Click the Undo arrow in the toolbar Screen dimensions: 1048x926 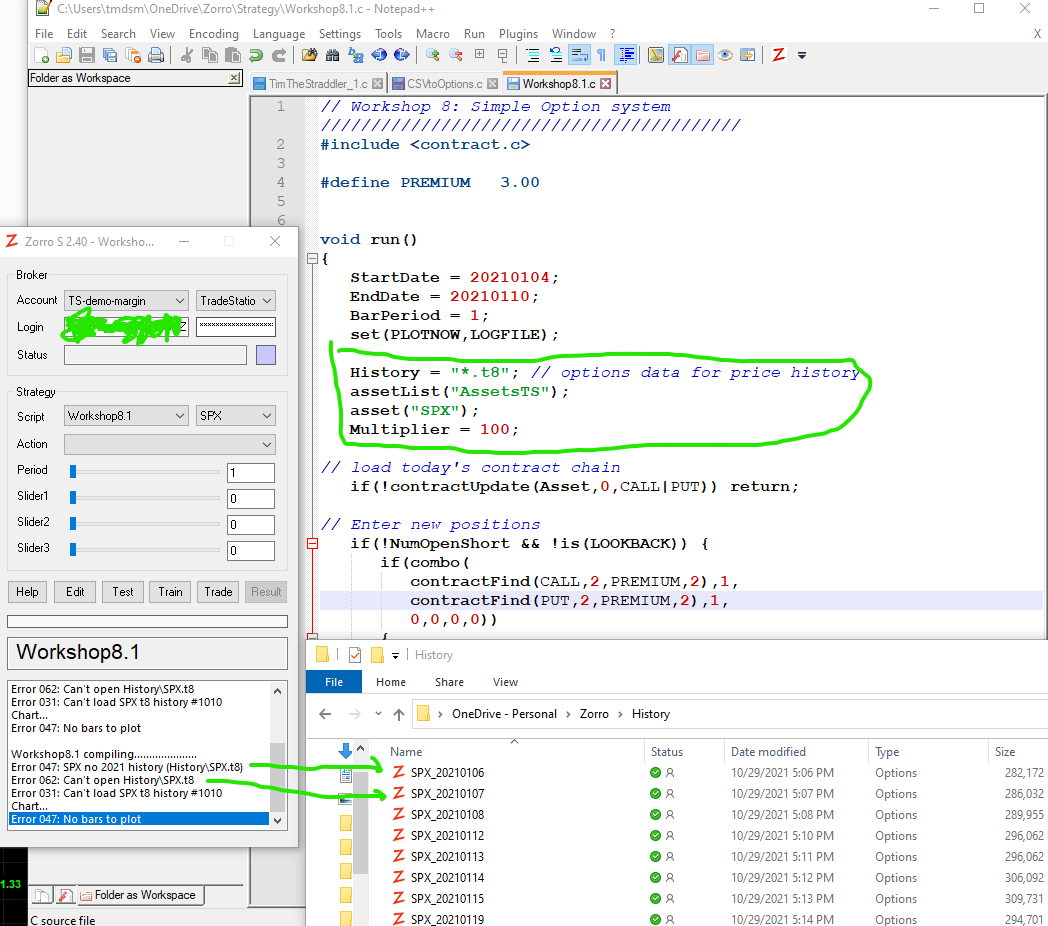coord(256,55)
